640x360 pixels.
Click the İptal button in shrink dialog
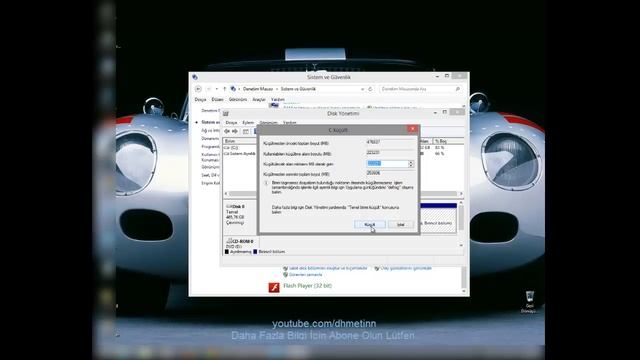click(x=401, y=224)
